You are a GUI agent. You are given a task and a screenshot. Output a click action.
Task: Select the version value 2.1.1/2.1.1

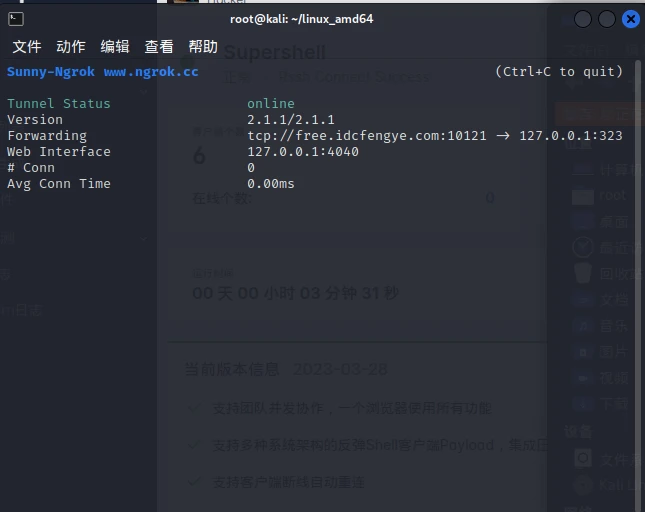click(290, 120)
